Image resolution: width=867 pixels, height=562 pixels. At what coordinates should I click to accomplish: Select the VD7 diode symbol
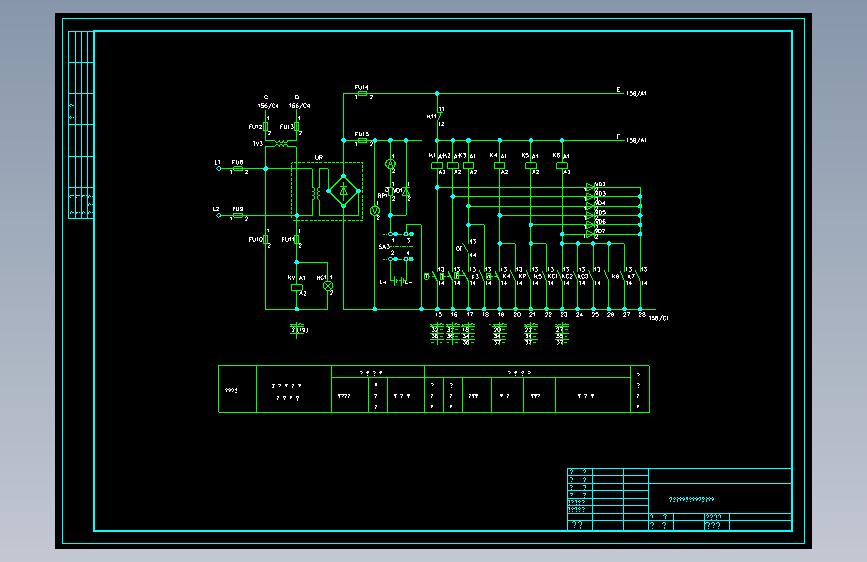pyautogui.click(x=590, y=234)
